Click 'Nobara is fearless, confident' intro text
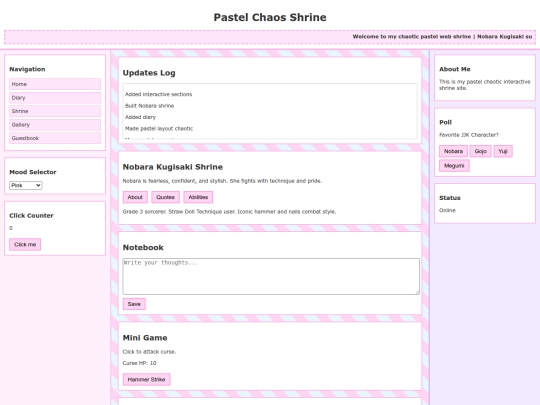Screen dimensions: 540x405 (x=222, y=181)
